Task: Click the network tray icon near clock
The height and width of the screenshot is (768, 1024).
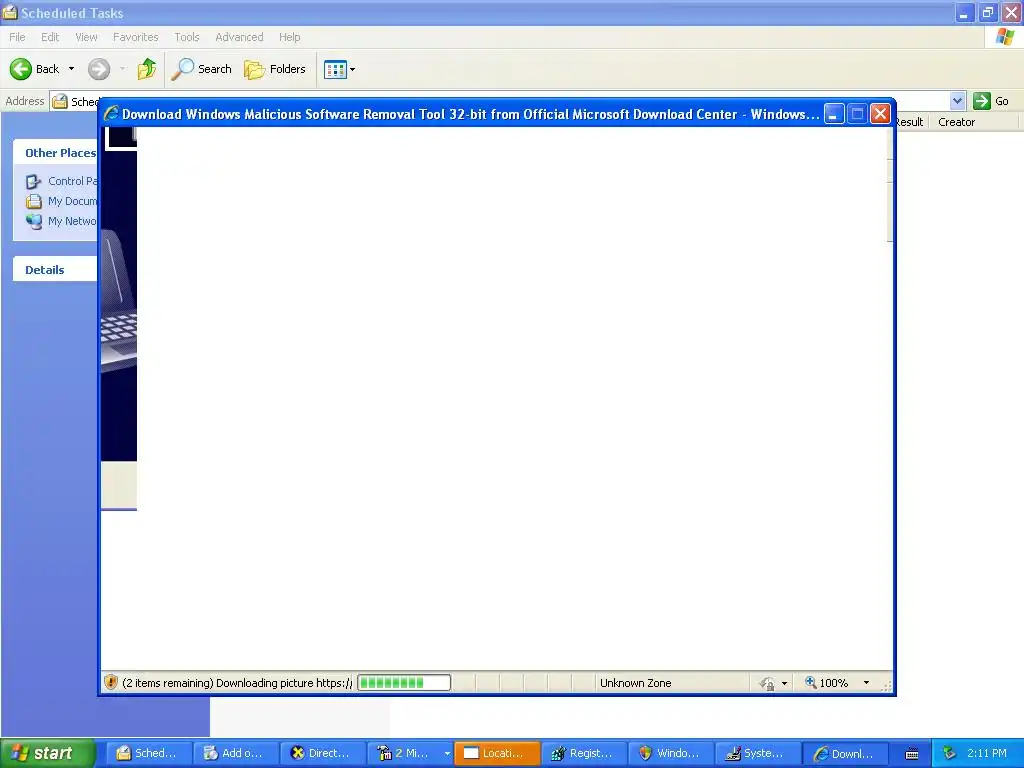Action: click(950, 753)
